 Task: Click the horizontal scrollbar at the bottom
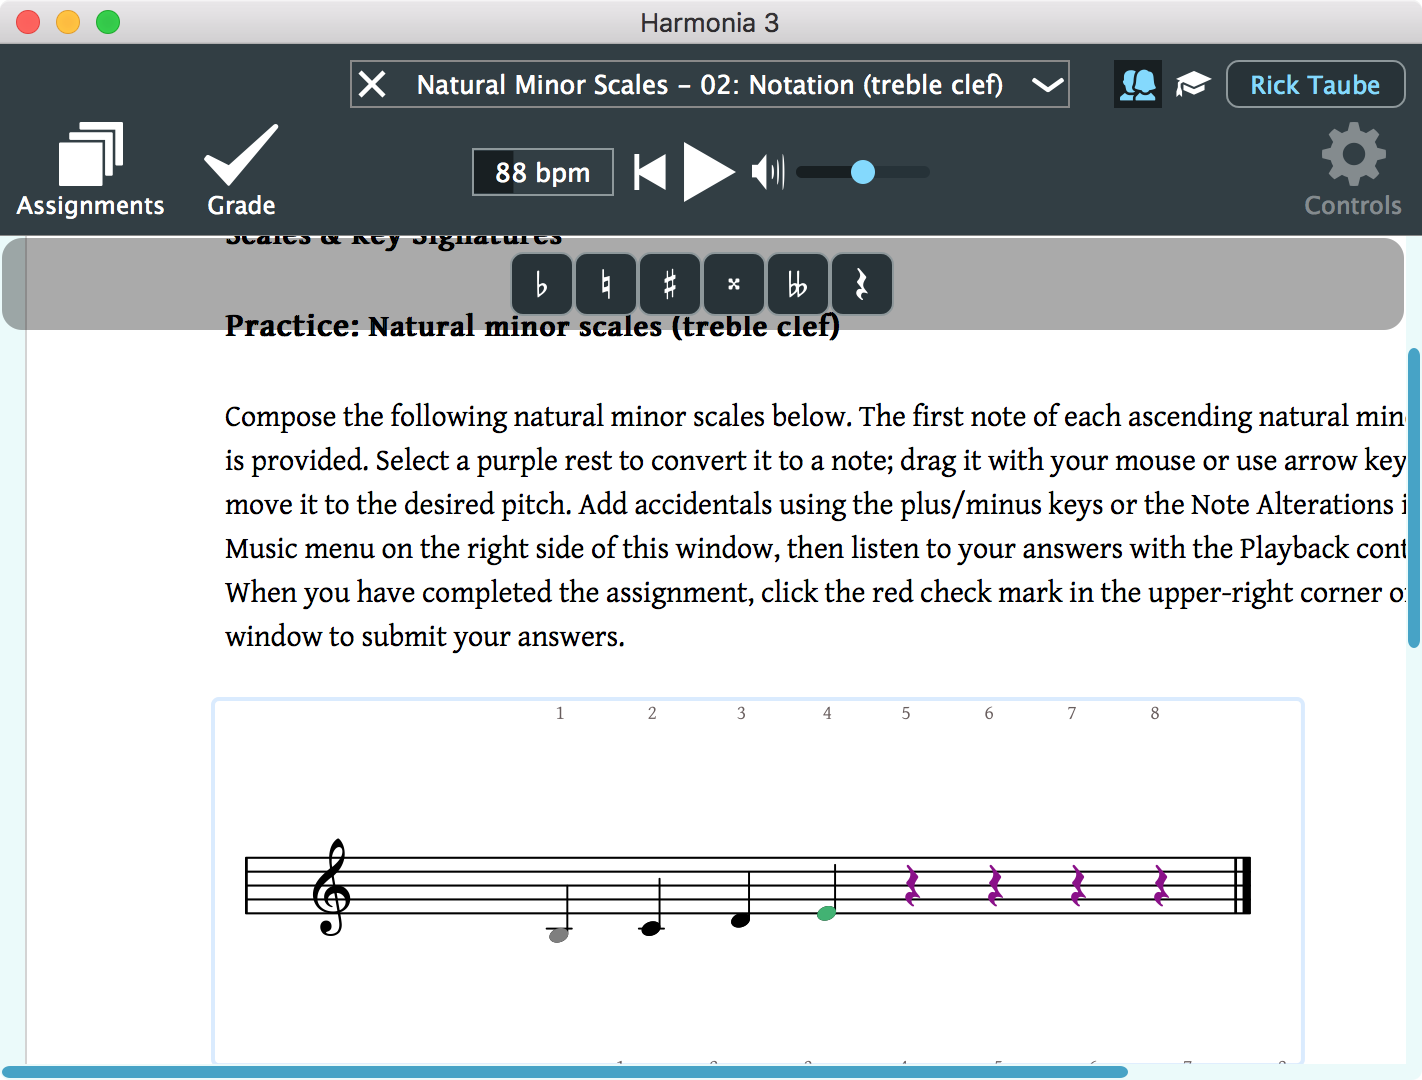(x=565, y=1072)
